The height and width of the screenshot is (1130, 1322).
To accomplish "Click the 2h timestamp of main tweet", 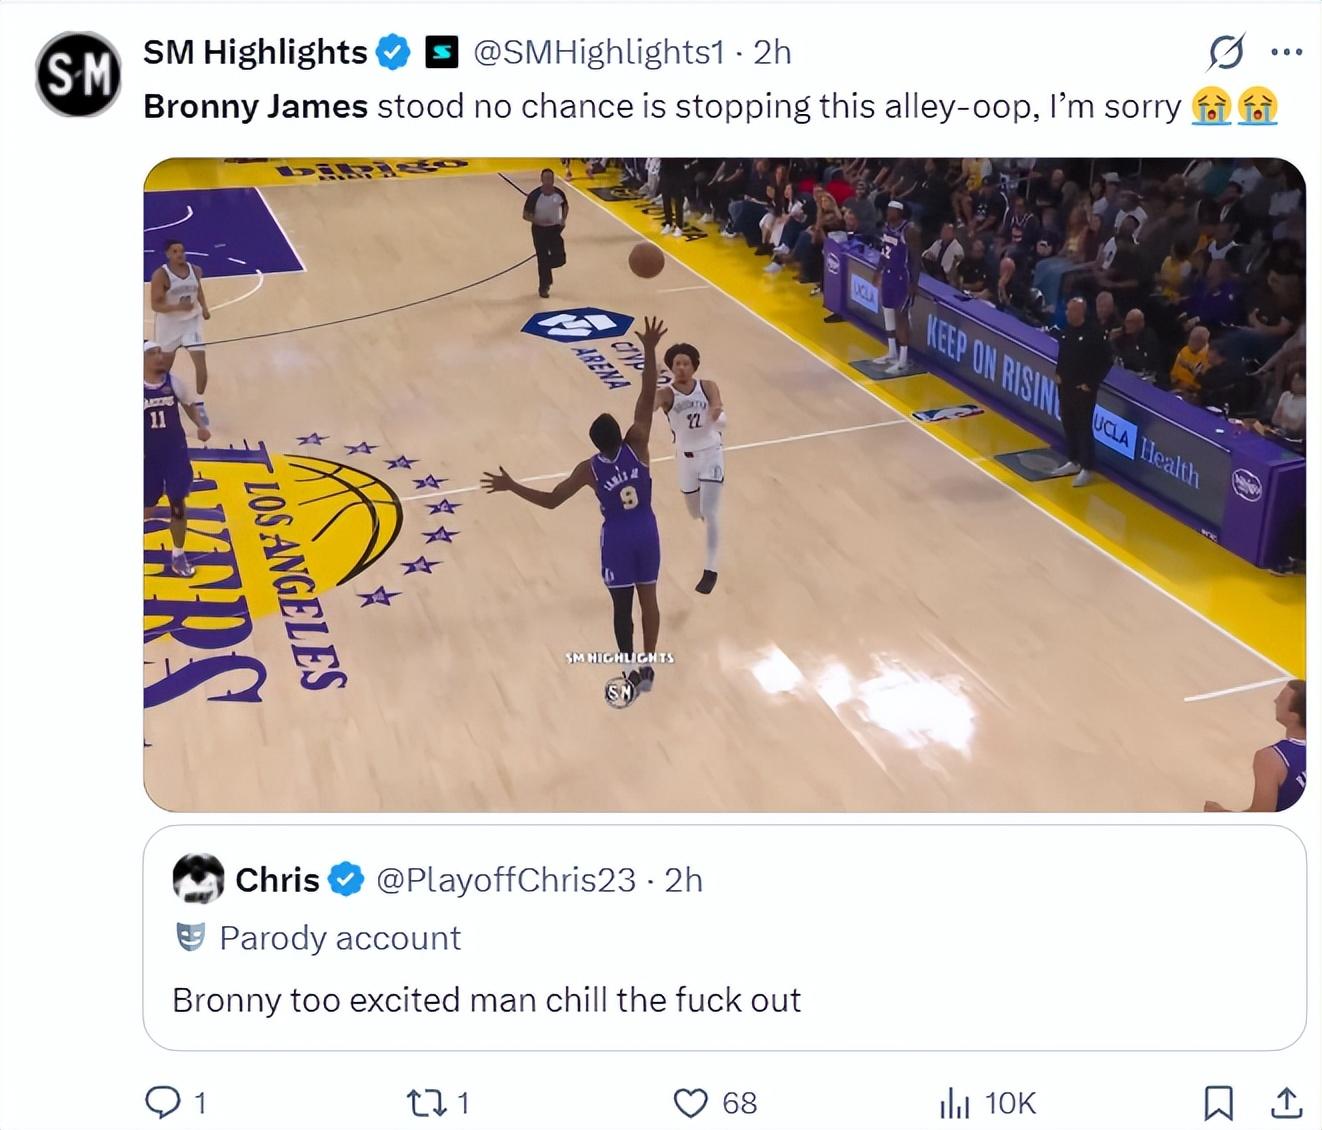I will (772, 52).
